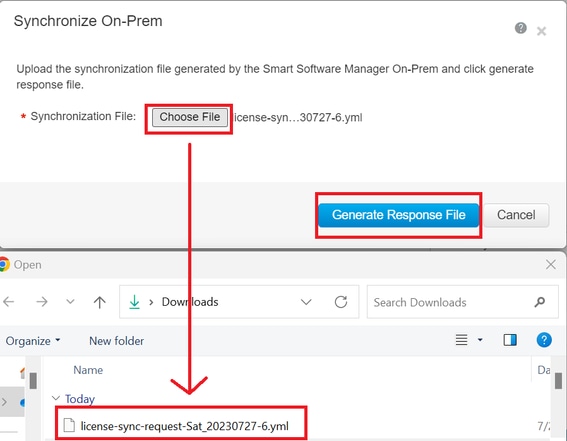This screenshot has width=567, height=441.
Task: Close the Open file dialog
Action: 551,265
